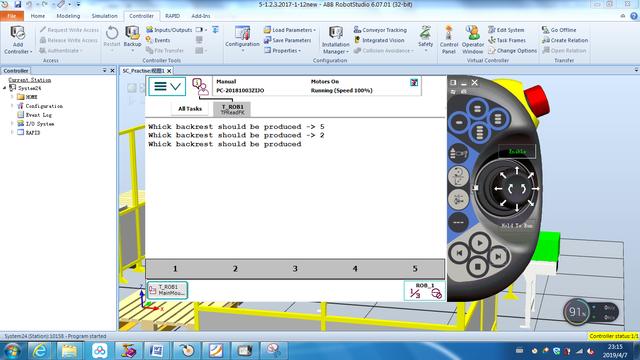
Task: Expand the System24 tree node
Action: tap(5, 88)
